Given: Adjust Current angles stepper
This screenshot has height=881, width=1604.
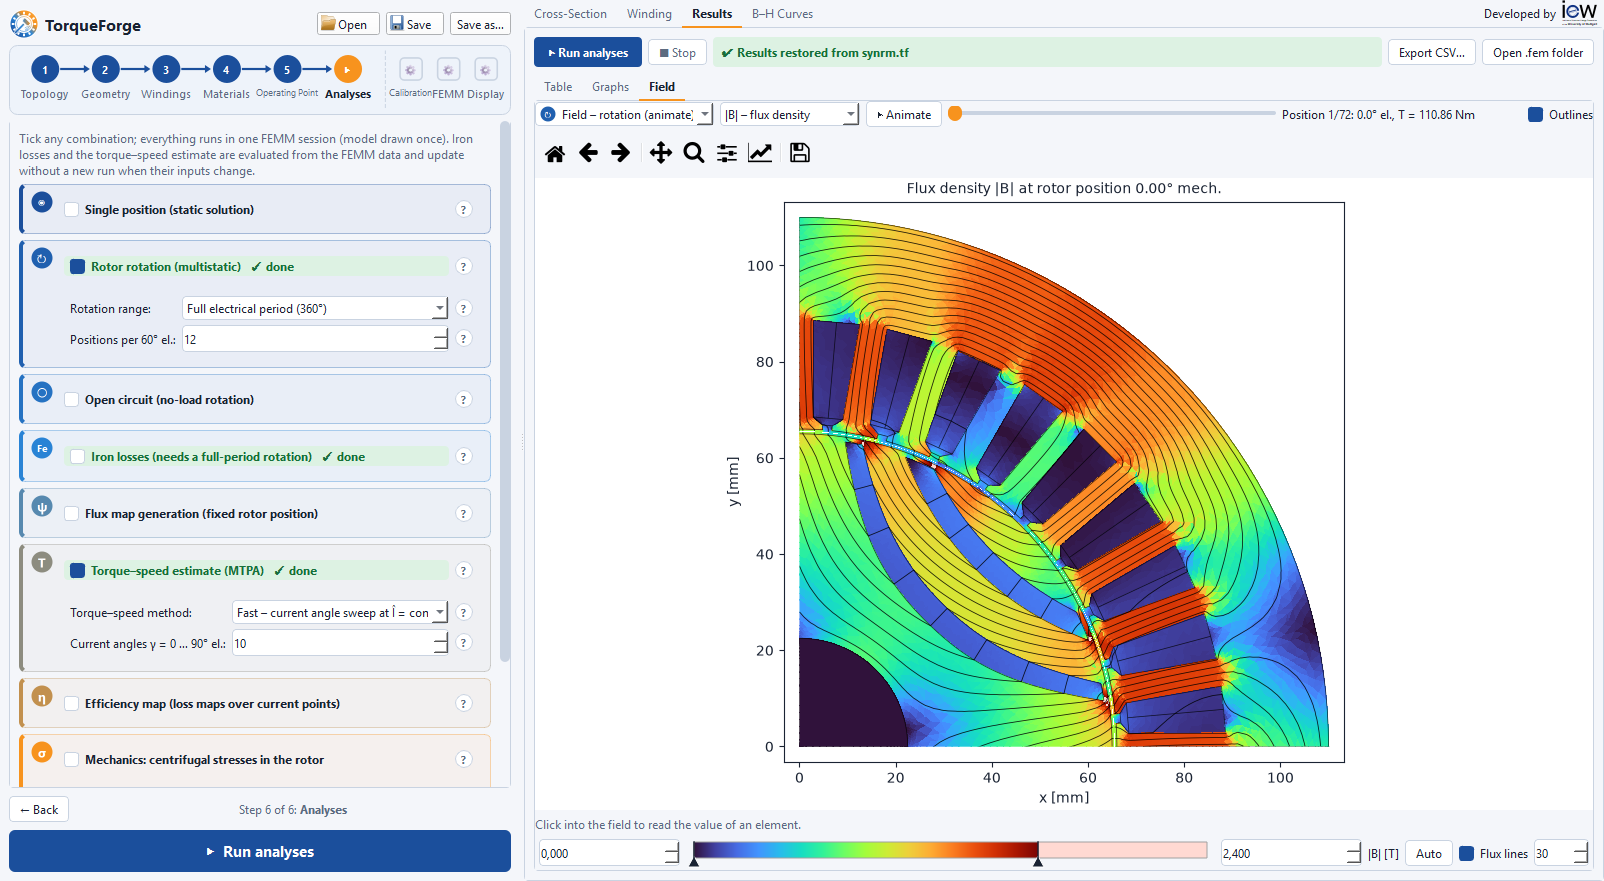Looking at the screenshot, I should (x=441, y=644).
